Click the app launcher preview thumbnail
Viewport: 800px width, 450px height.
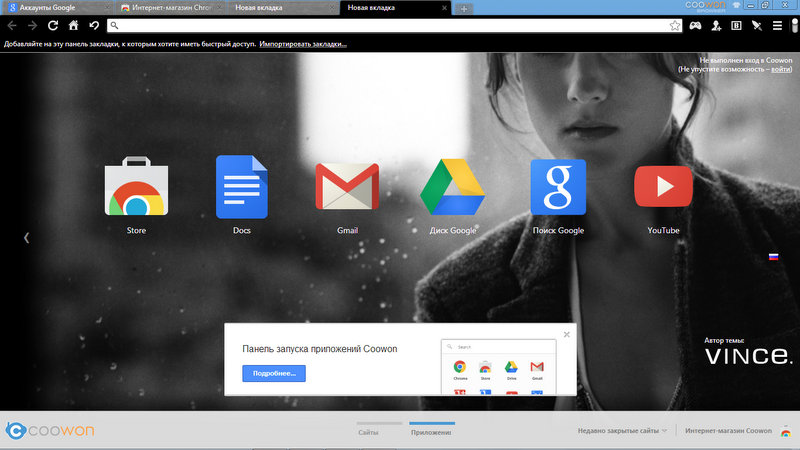pyautogui.click(x=498, y=367)
